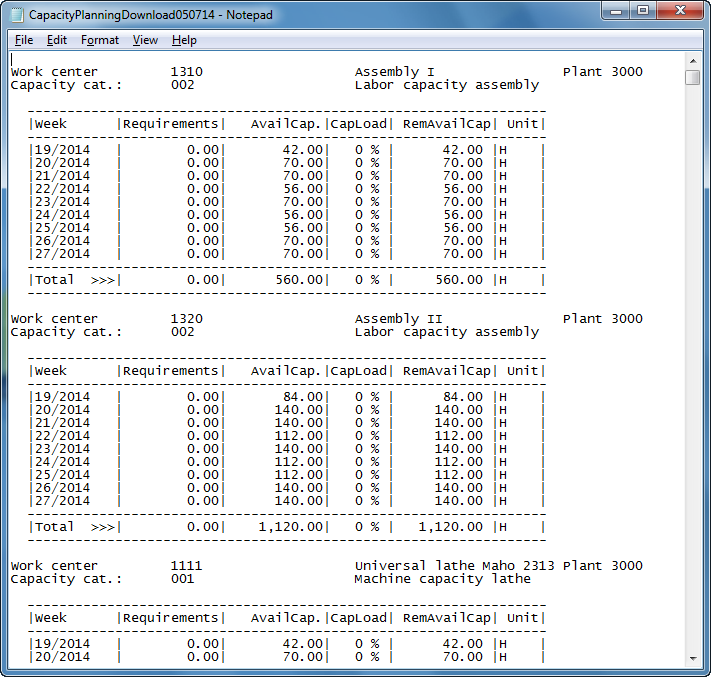Click the Requirements header in 1310 table
Screen dimensions: 711x677
pos(170,124)
